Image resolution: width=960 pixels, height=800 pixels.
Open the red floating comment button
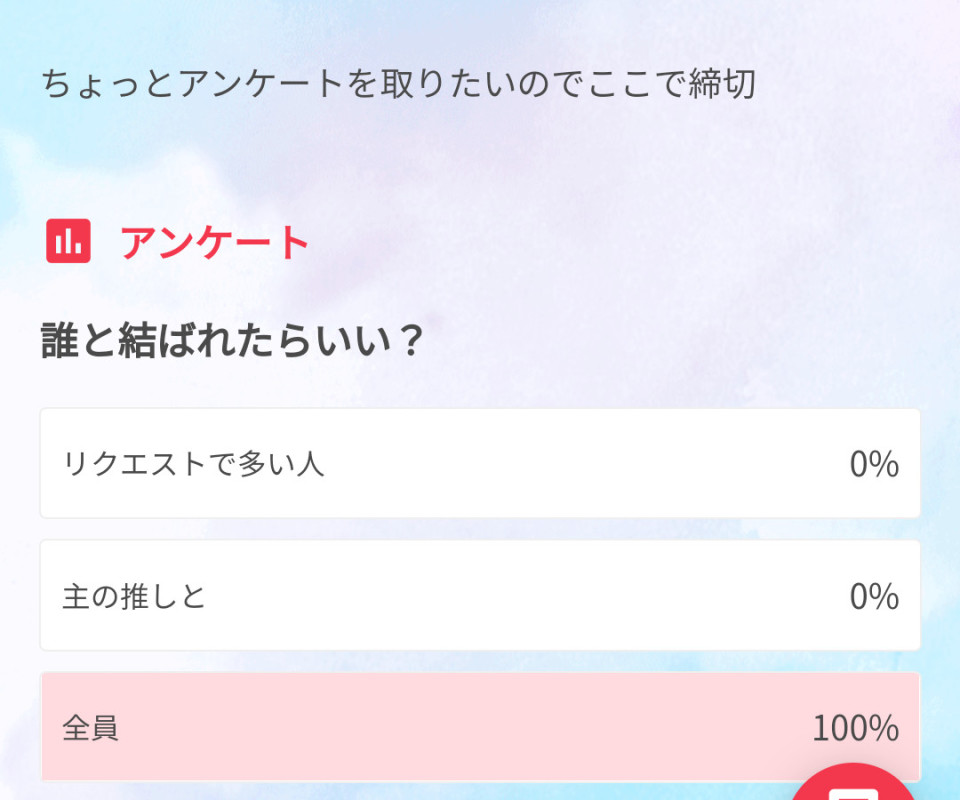pos(855,782)
